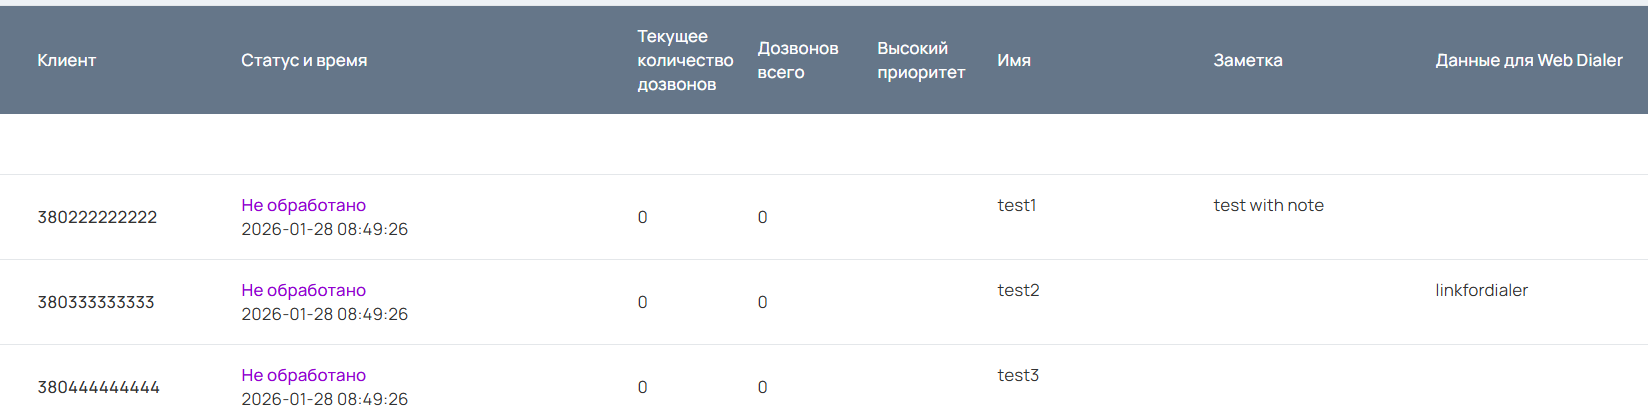This screenshot has height=414, width=1648.
Task: Click the Текущее количество дозвонов header
Action: tap(685, 60)
